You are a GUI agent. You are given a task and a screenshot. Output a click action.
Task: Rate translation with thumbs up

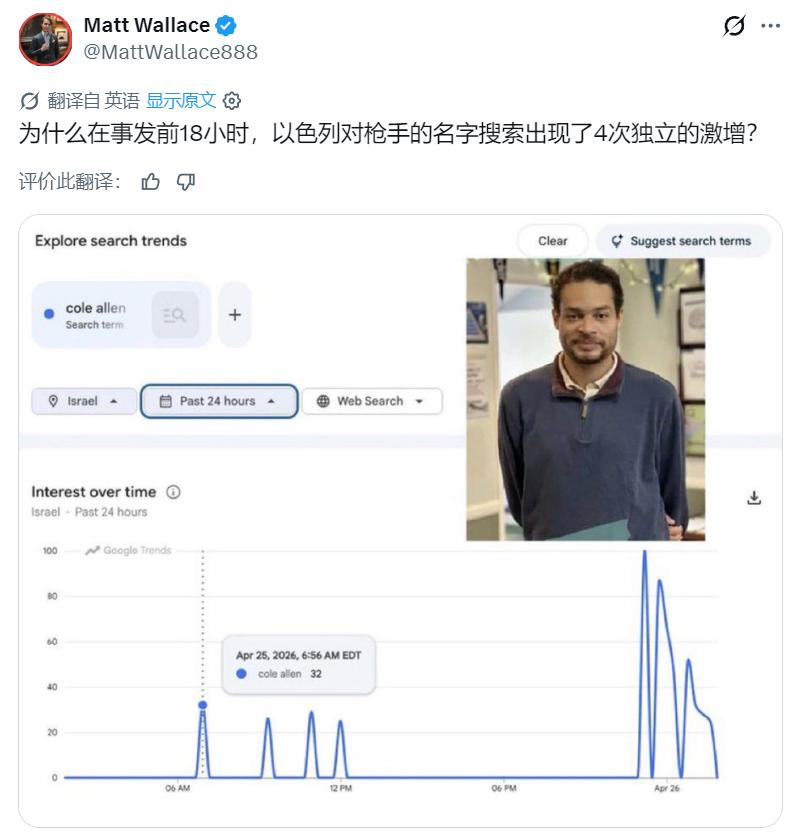click(150, 182)
